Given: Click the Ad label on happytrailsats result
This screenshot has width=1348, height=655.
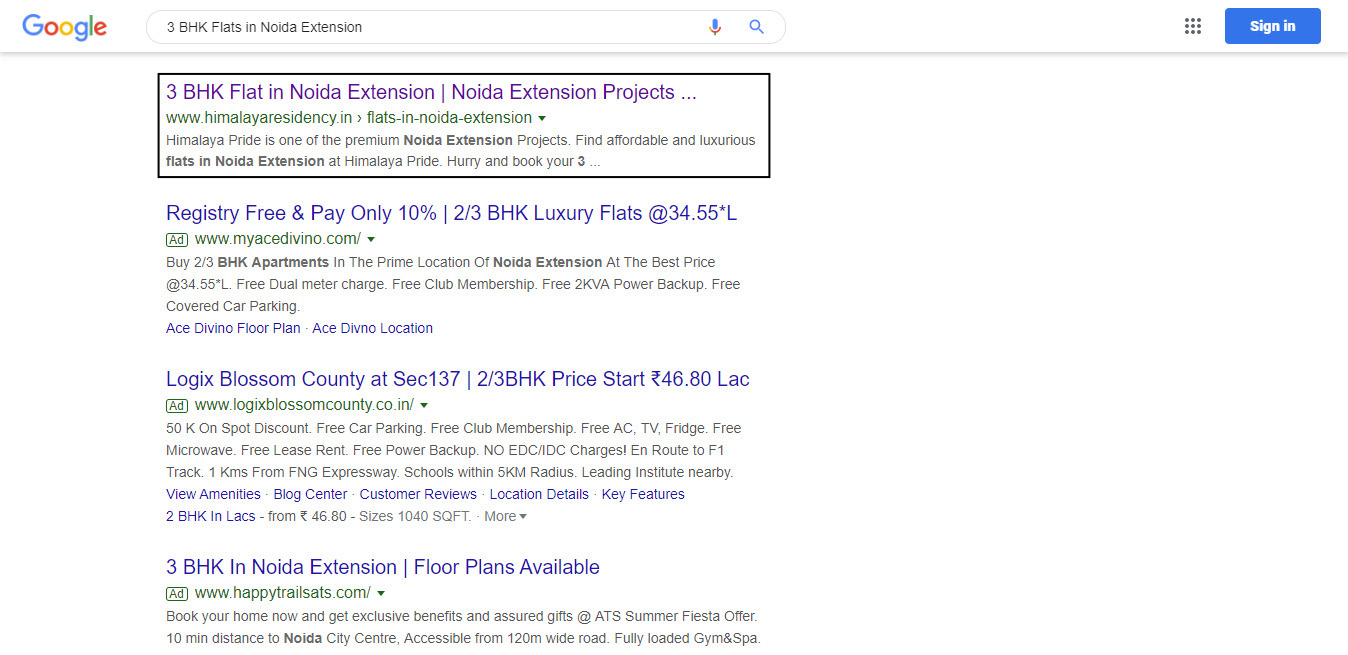Looking at the screenshot, I should 177,593.
